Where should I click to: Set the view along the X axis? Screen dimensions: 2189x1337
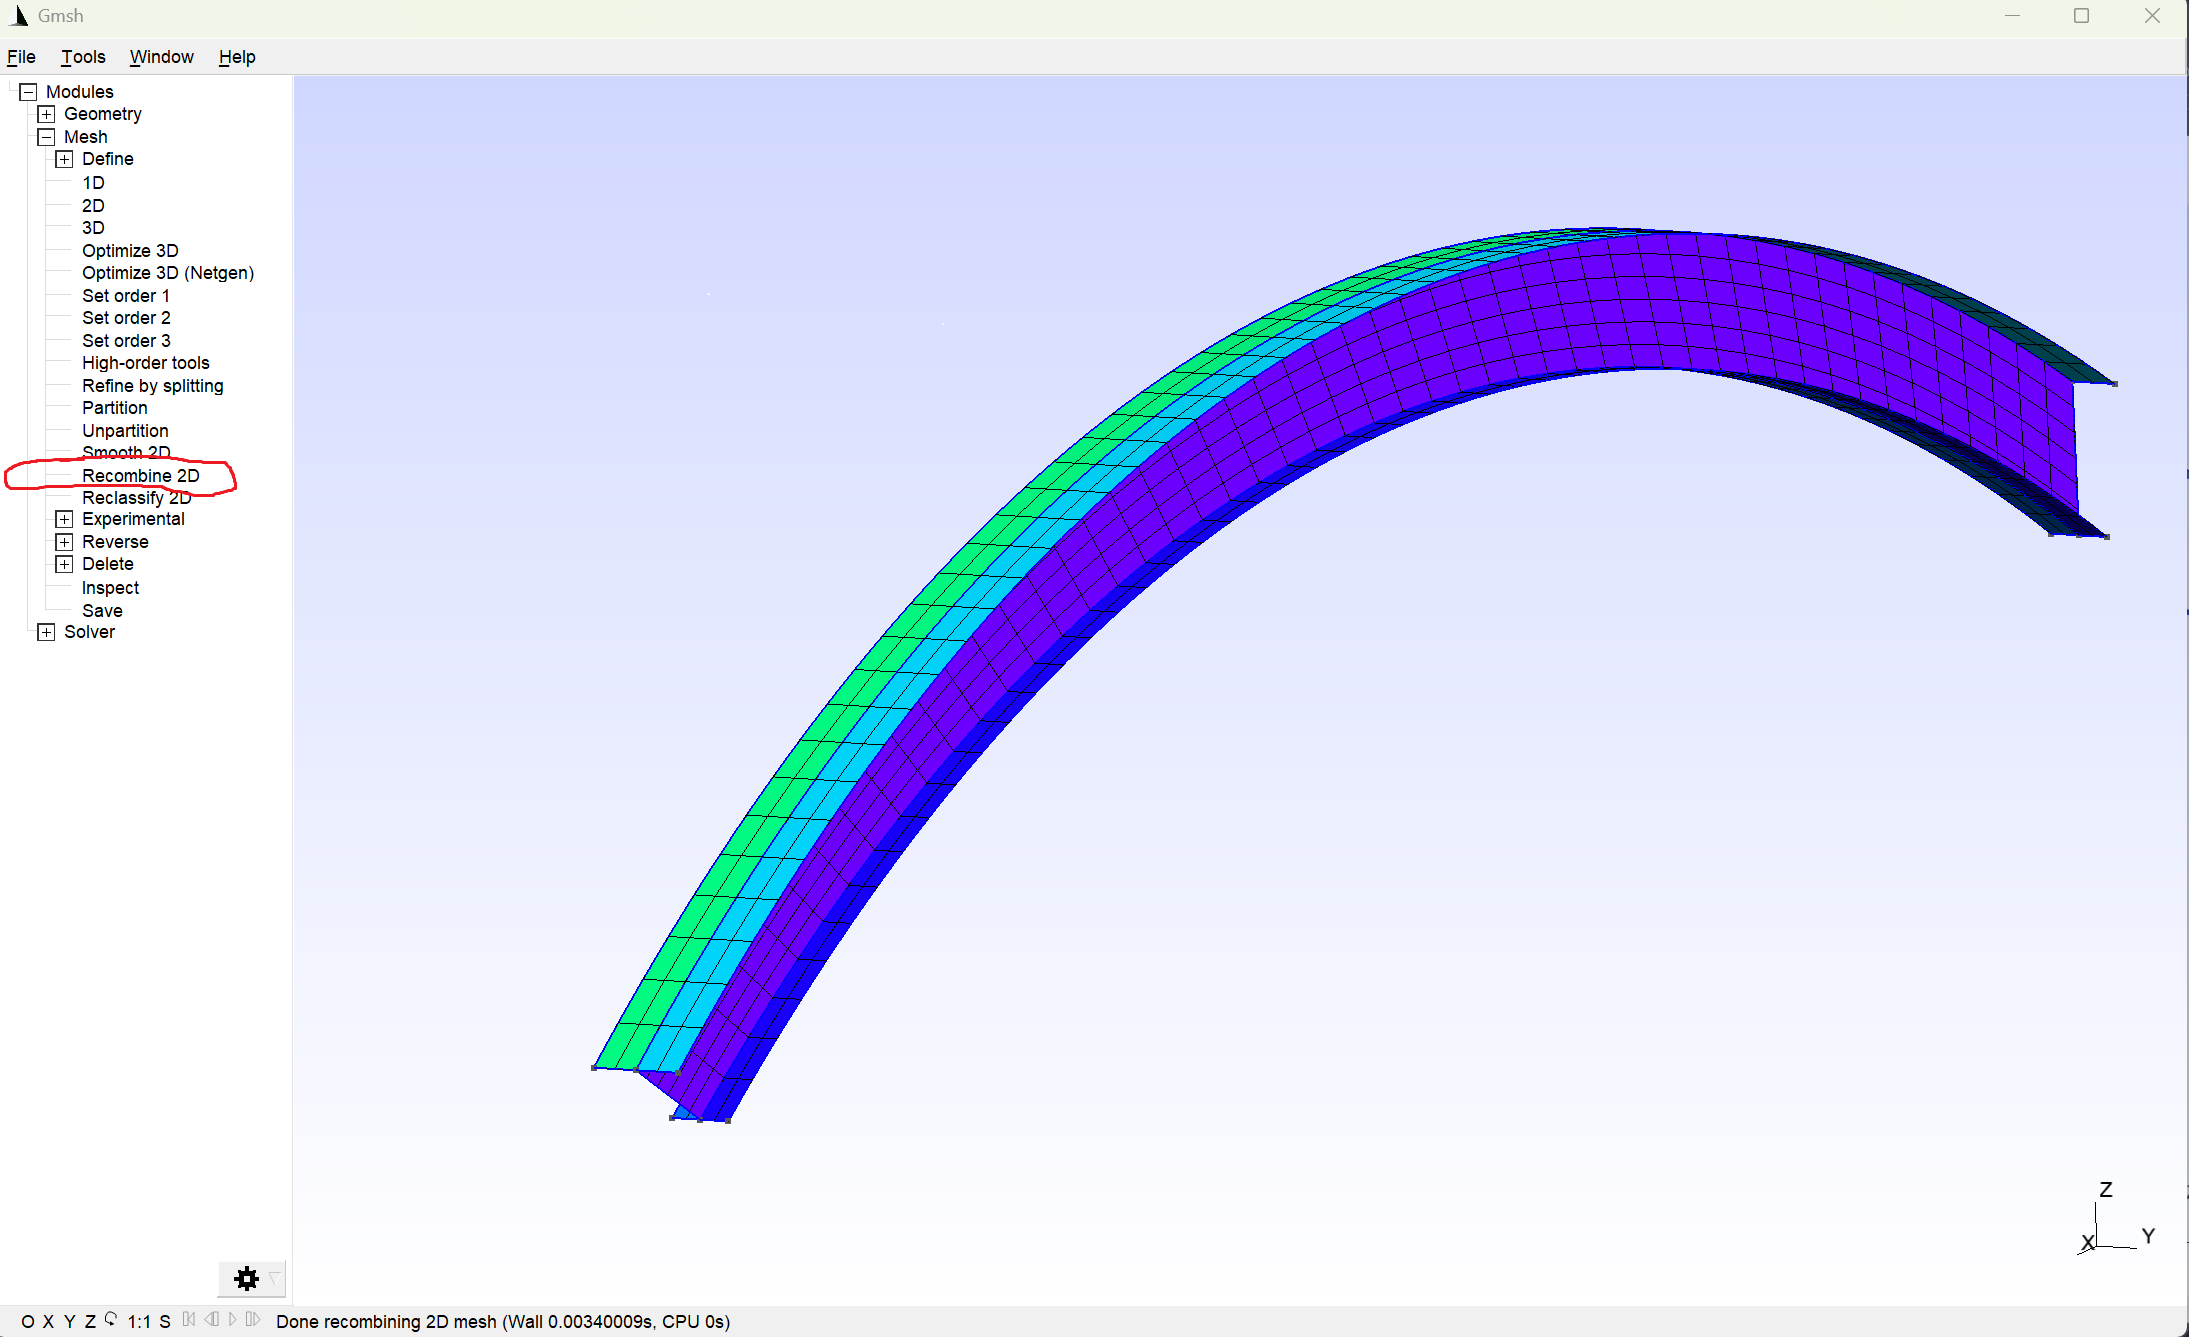coord(49,1321)
